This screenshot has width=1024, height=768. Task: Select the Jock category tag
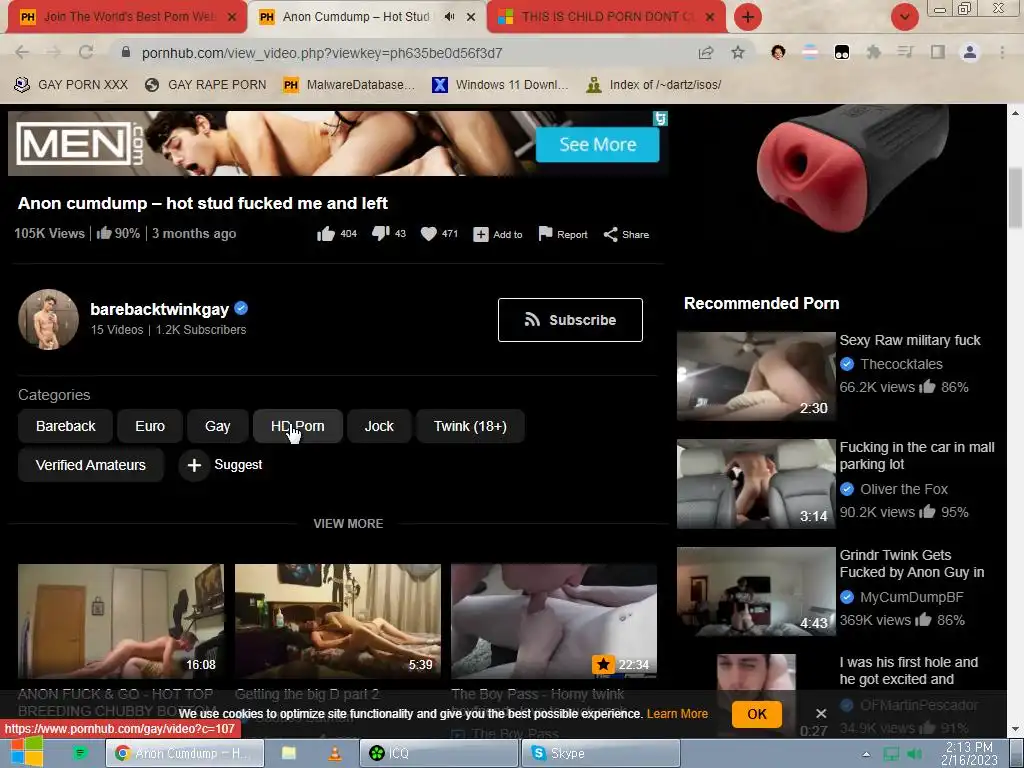379,426
